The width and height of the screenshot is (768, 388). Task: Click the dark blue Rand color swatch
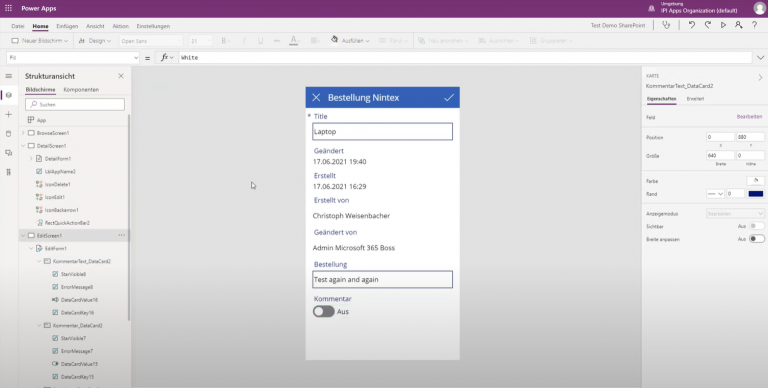756,194
